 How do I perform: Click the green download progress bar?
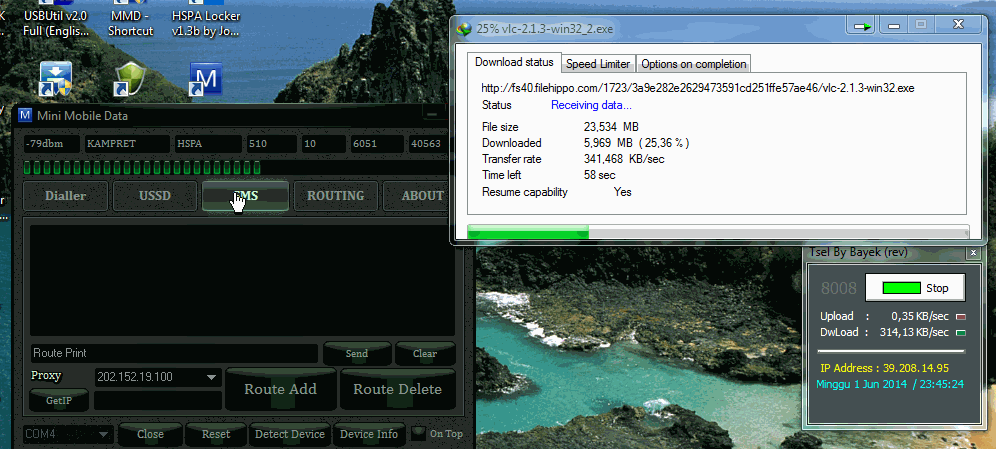528,232
